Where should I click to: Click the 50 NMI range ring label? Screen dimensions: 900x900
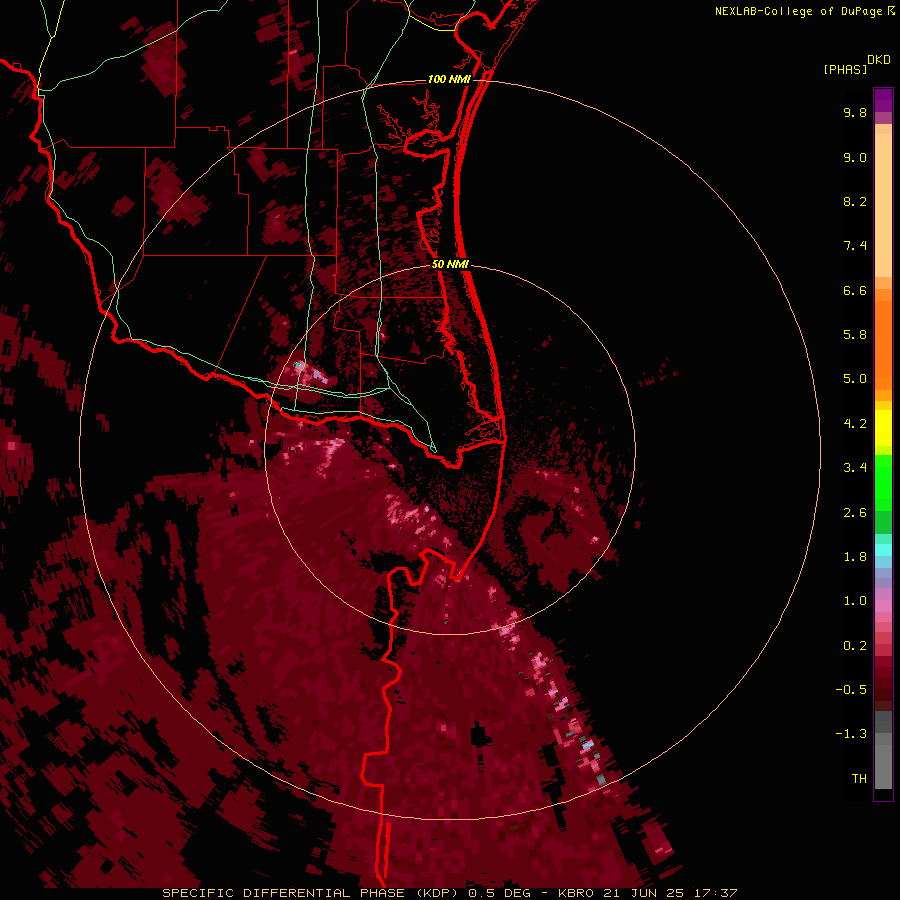click(x=451, y=264)
